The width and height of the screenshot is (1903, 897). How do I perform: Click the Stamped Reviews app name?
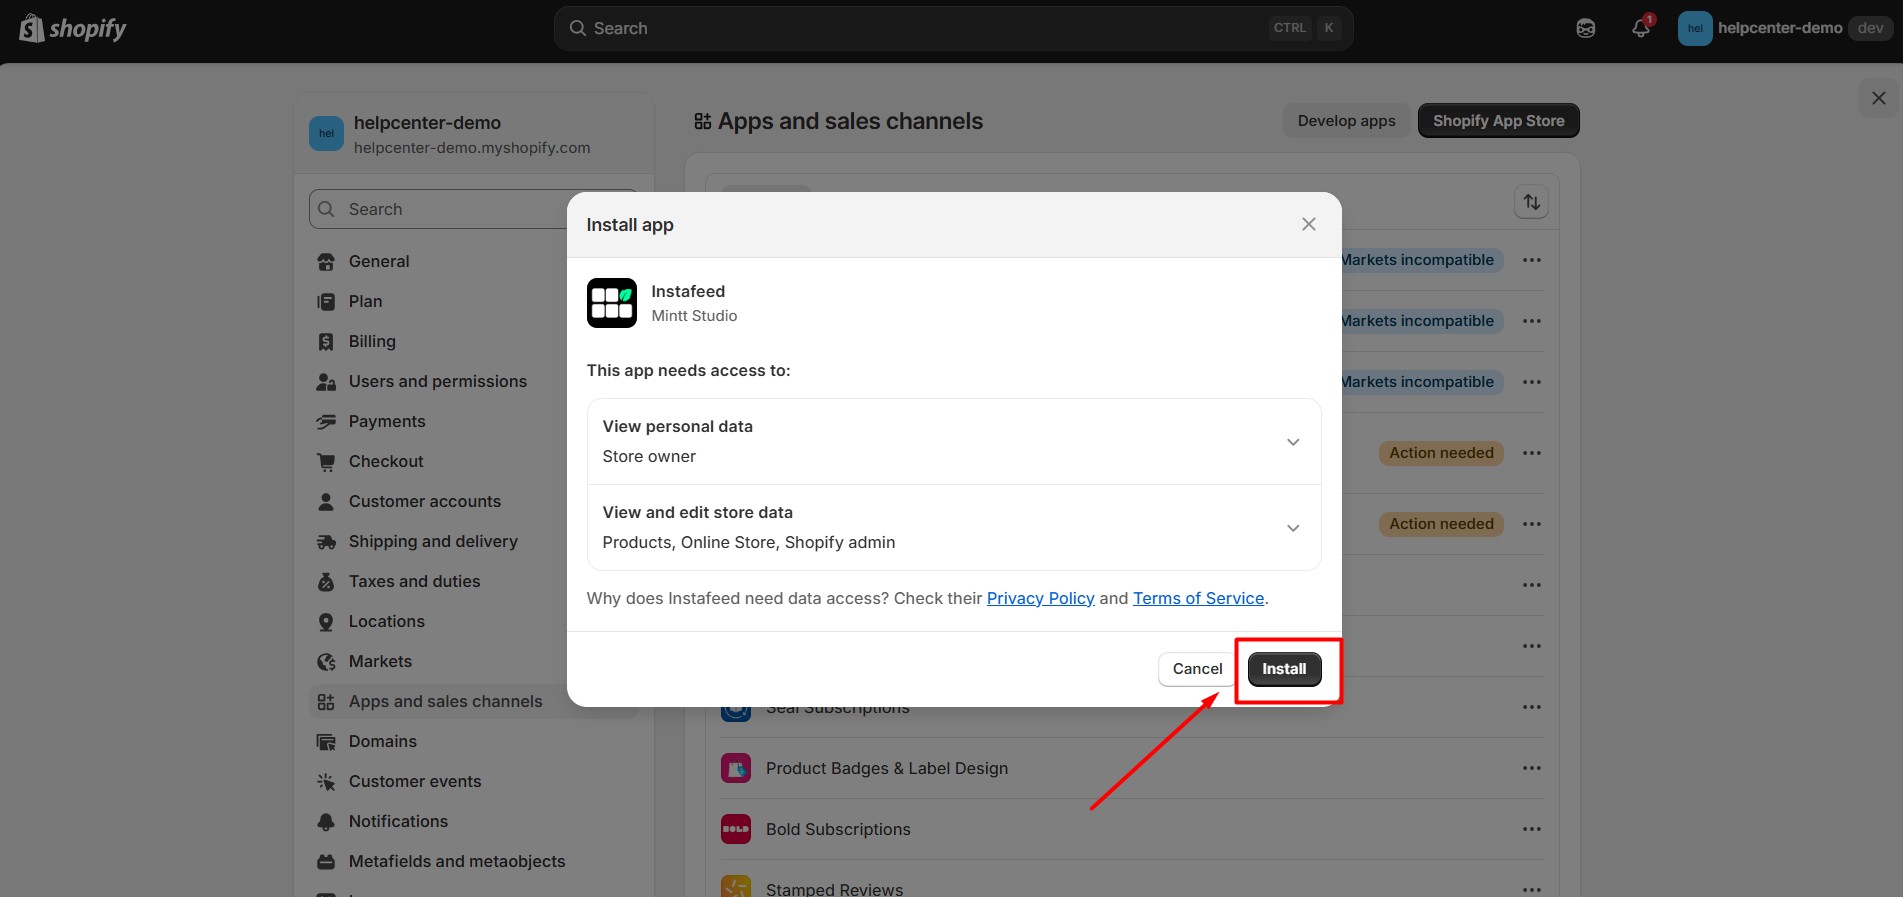(834, 889)
